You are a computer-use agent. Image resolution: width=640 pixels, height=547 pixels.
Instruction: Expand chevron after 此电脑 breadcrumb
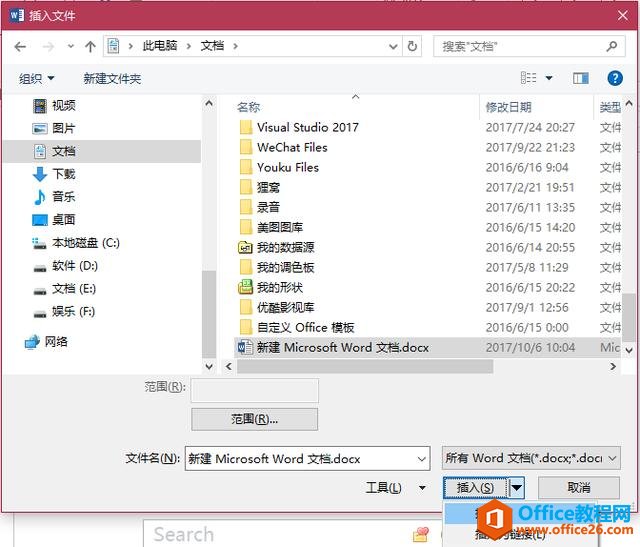[x=189, y=46]
